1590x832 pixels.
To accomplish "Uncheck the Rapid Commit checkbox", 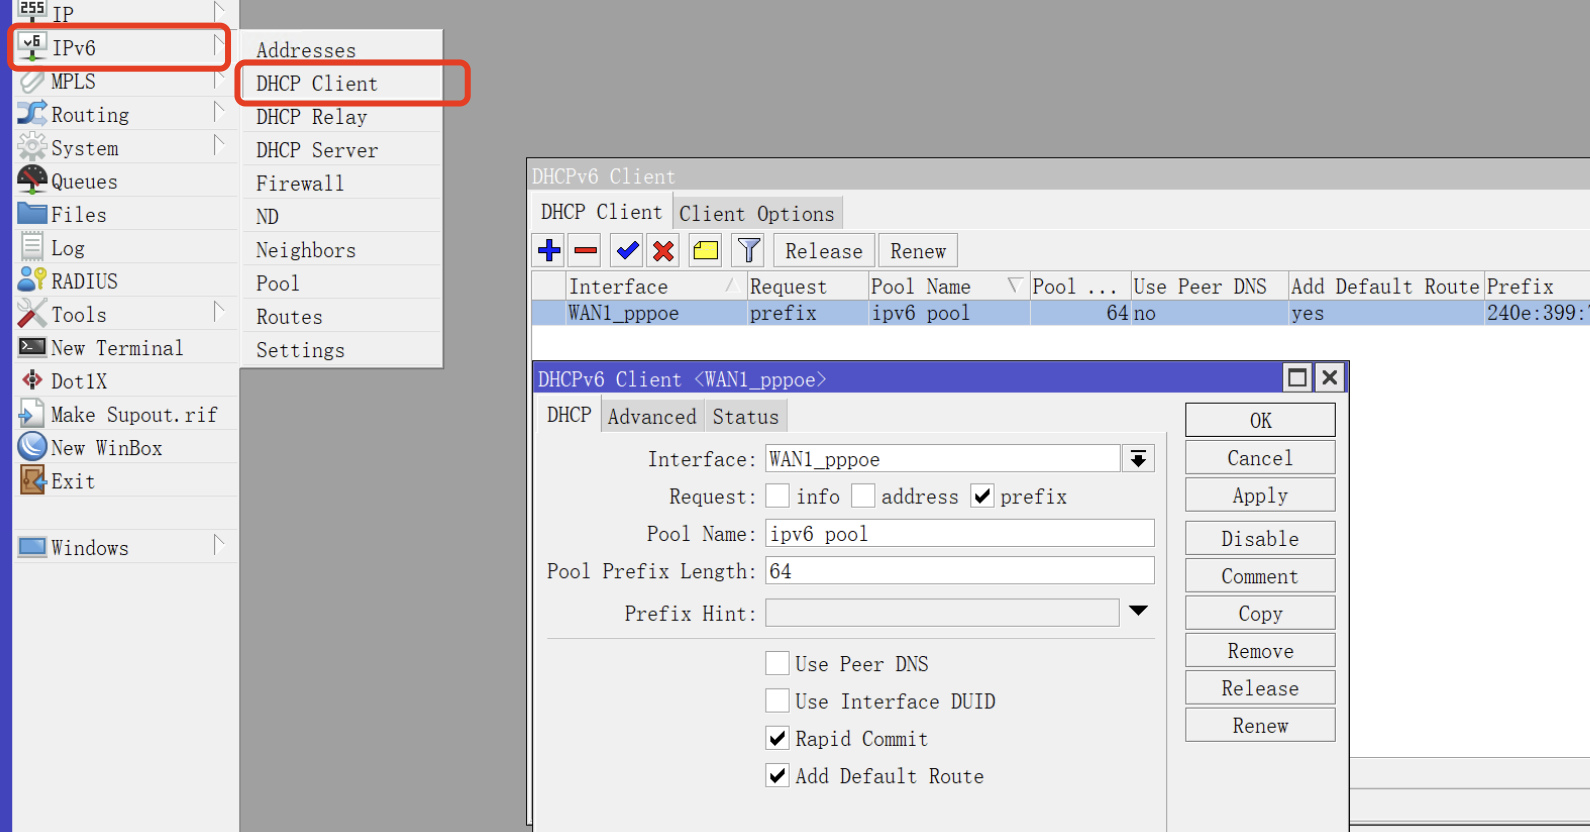I will 777,739.
